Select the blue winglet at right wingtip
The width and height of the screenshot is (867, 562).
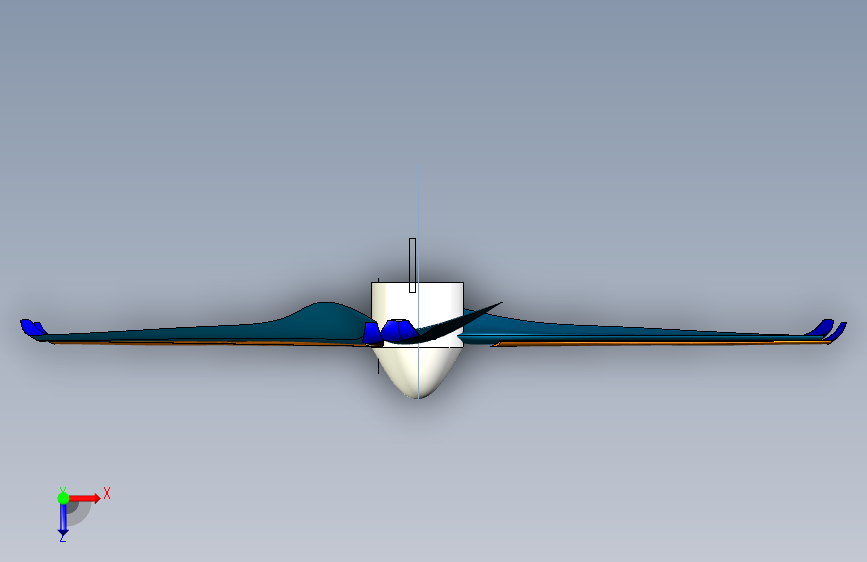(828, 329)
